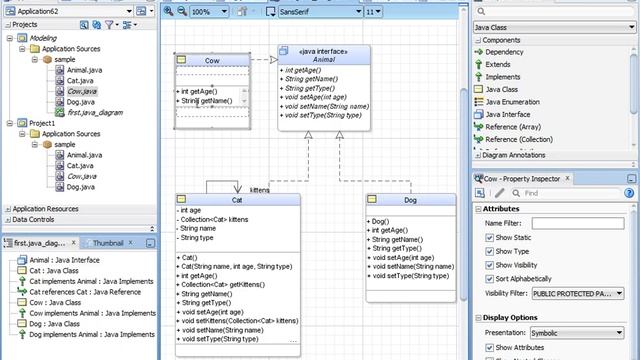Toggle the Sort Alphabetically checkbox
The width and height of the screenshot is (640, 360).
489,279
